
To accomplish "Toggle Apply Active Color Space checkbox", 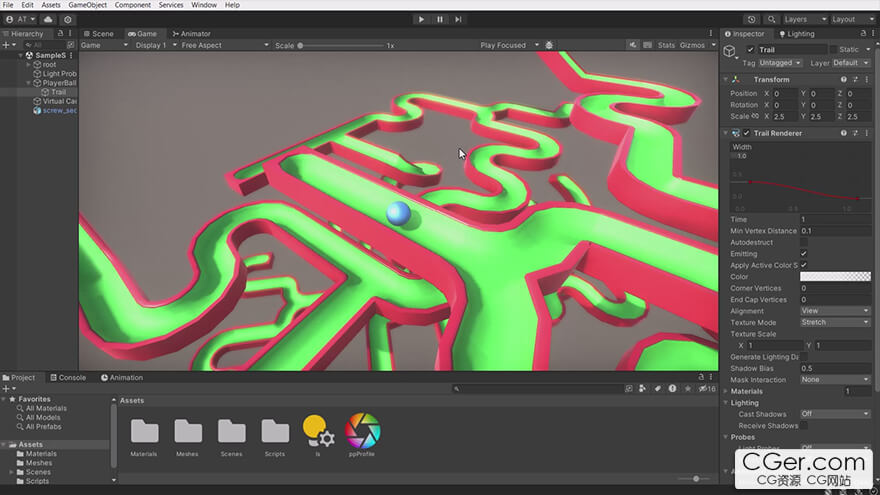I will (x=804, y=265).
